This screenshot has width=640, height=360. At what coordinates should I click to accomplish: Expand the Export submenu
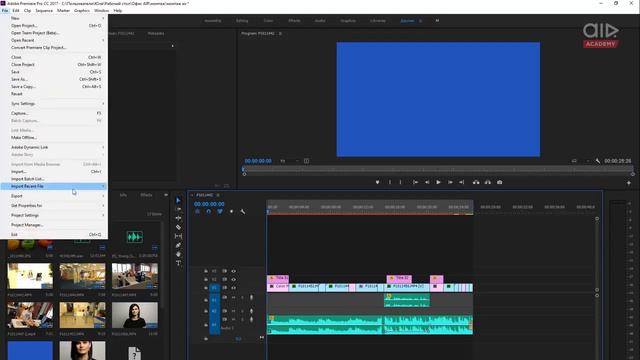click(54, 196)
